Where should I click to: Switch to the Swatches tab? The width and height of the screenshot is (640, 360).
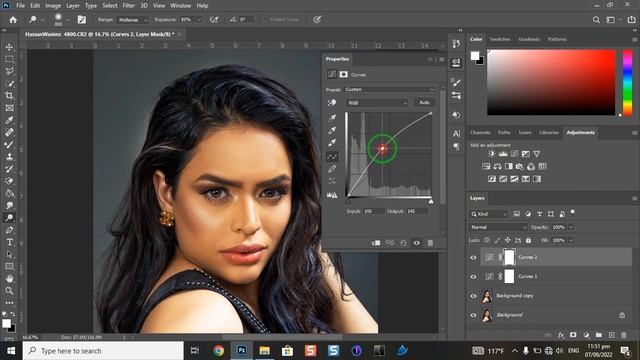click(x=500, y=39)
